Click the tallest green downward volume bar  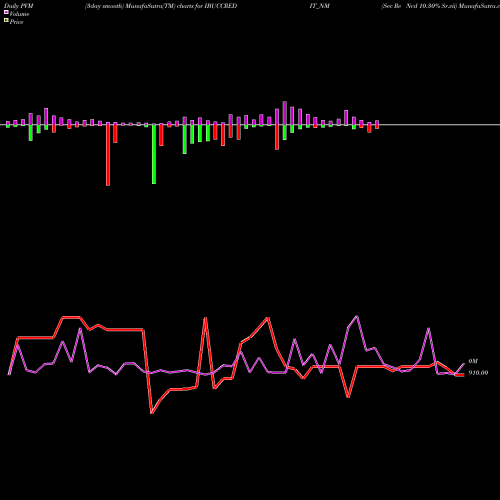coord(154,154)
